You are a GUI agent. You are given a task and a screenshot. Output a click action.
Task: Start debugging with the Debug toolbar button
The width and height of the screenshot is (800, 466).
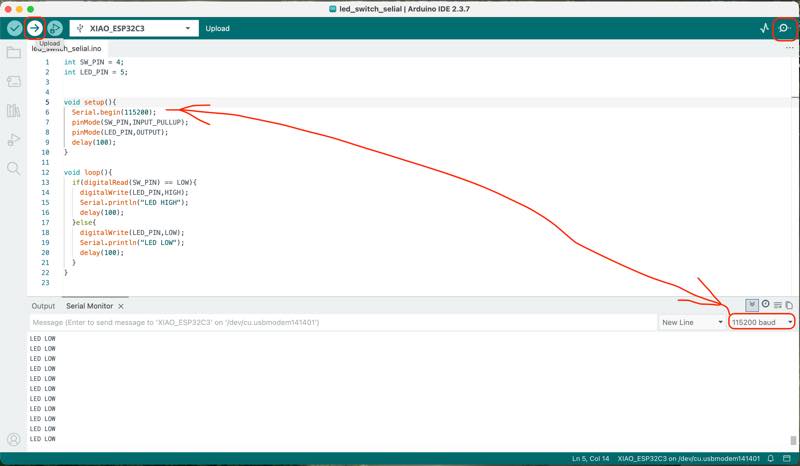coord(55,28)
